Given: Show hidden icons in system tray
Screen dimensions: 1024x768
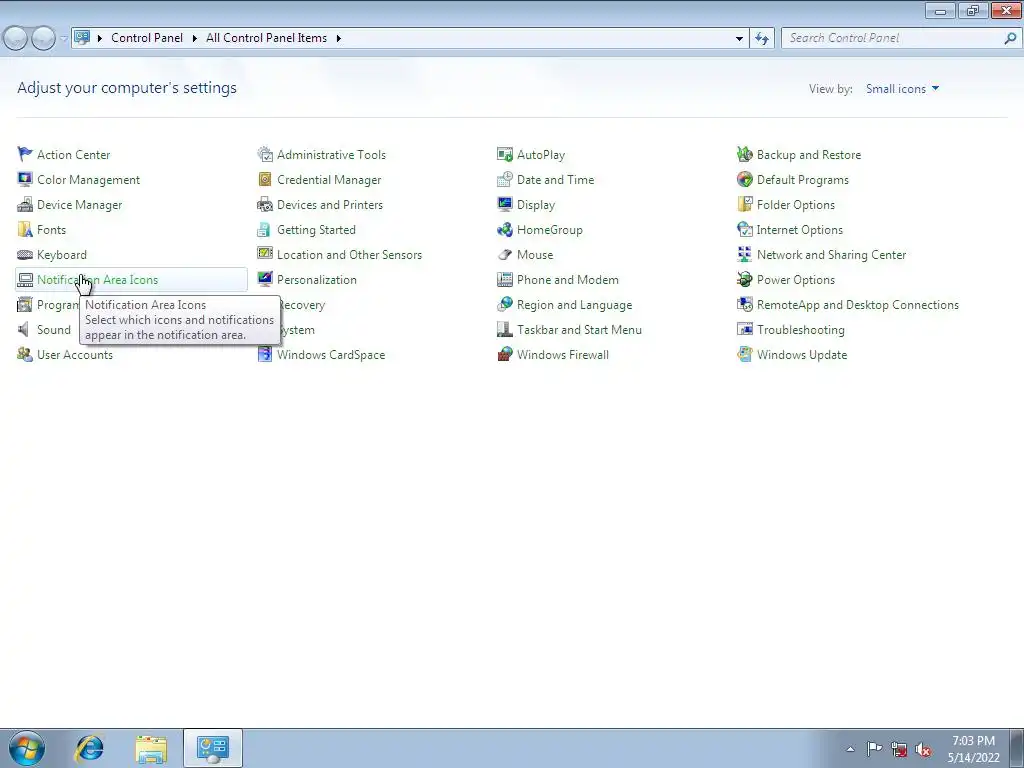Looking at the screenshot, I should pyautogui.click(x=850, y=749).
